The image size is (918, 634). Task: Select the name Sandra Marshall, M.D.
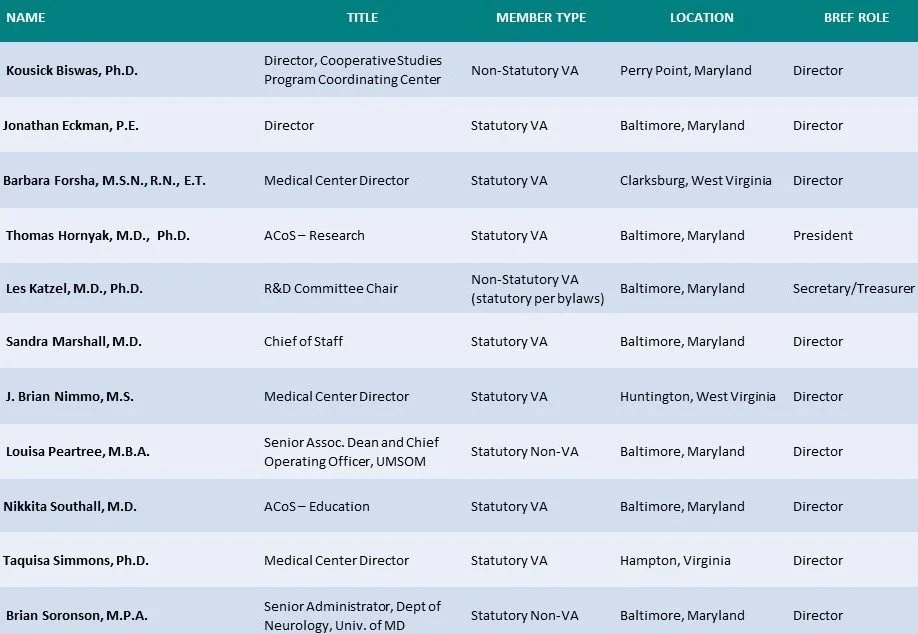click(74, 341)
